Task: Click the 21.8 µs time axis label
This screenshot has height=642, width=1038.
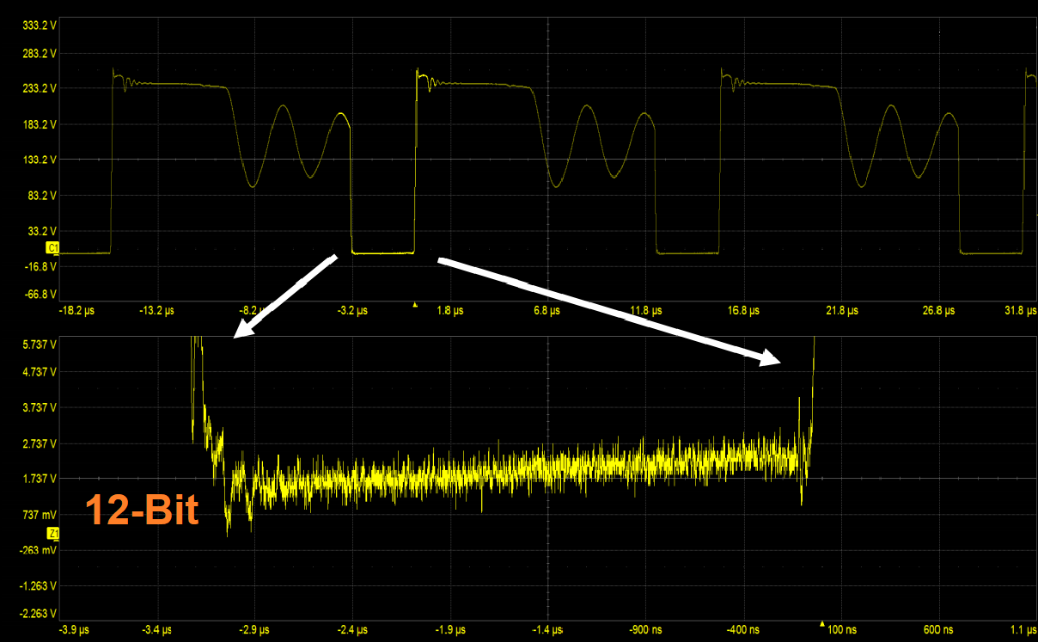Action: click(x=842, y=310)
